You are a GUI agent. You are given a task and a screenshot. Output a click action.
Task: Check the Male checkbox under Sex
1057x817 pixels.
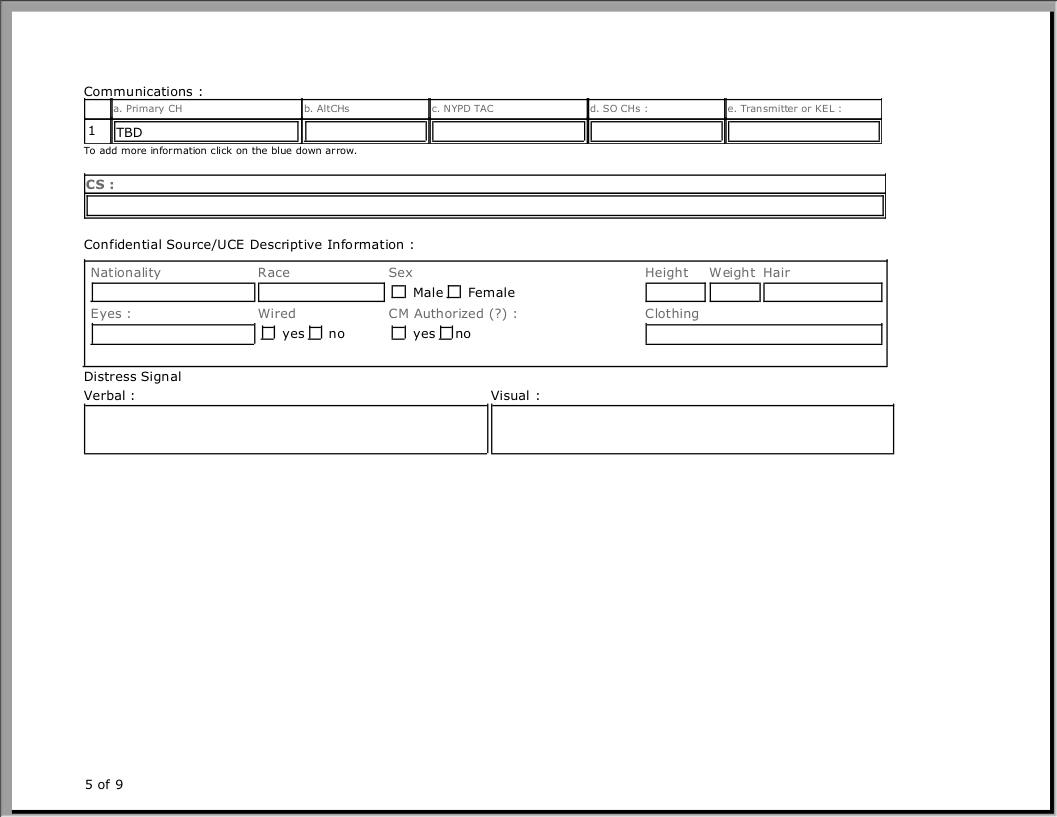399,292
